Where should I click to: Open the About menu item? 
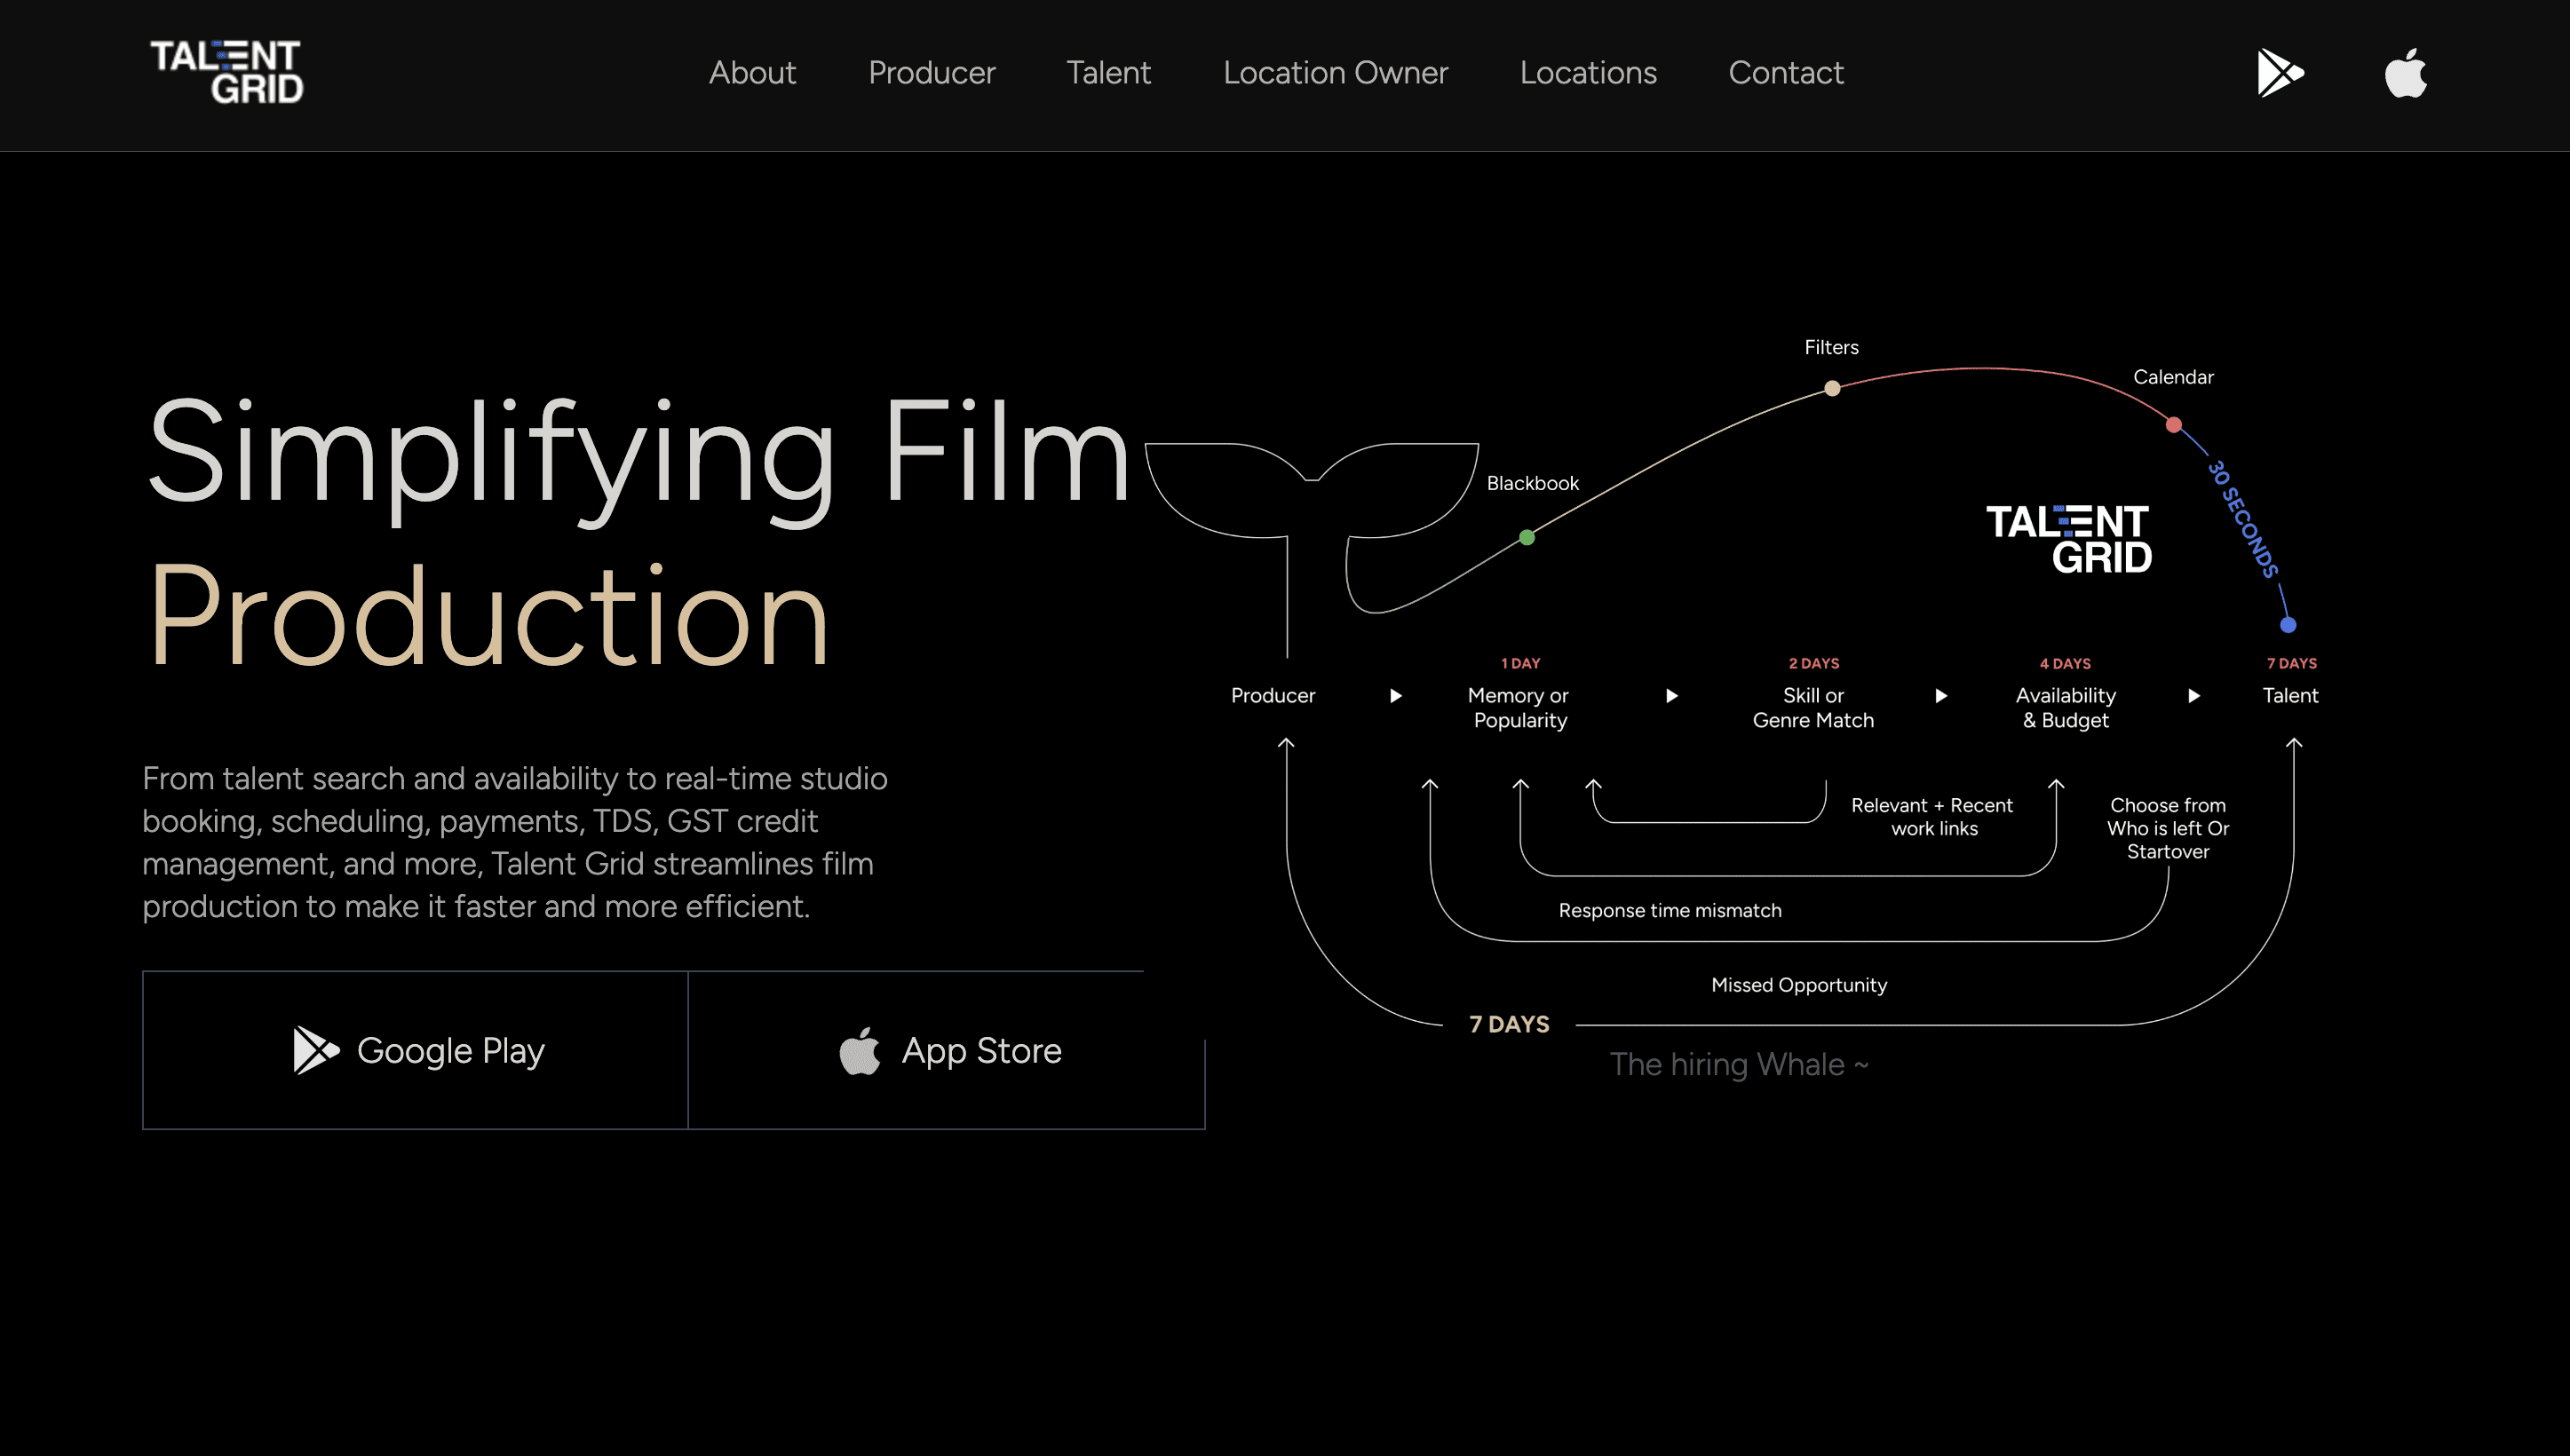pyautogui.click(x=752, y=73)
